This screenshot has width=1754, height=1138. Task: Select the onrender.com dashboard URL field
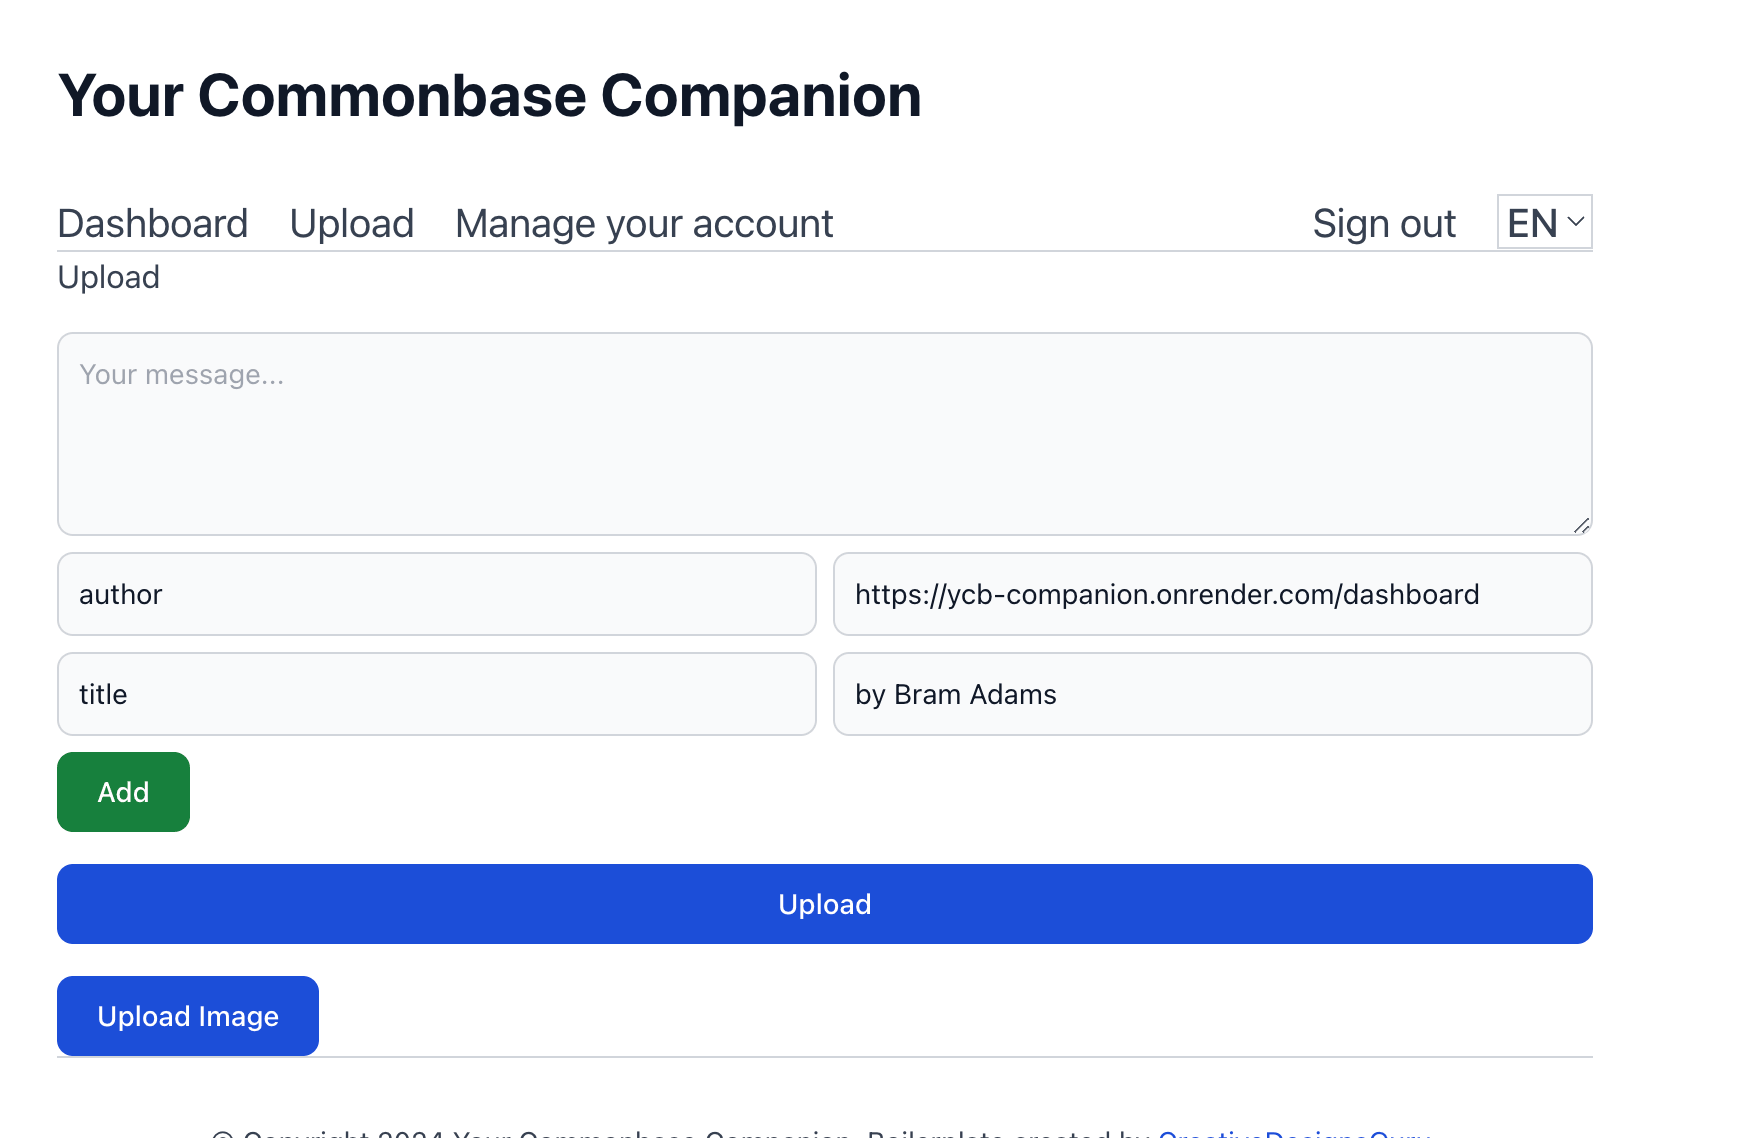click(x=1212, y=594)
